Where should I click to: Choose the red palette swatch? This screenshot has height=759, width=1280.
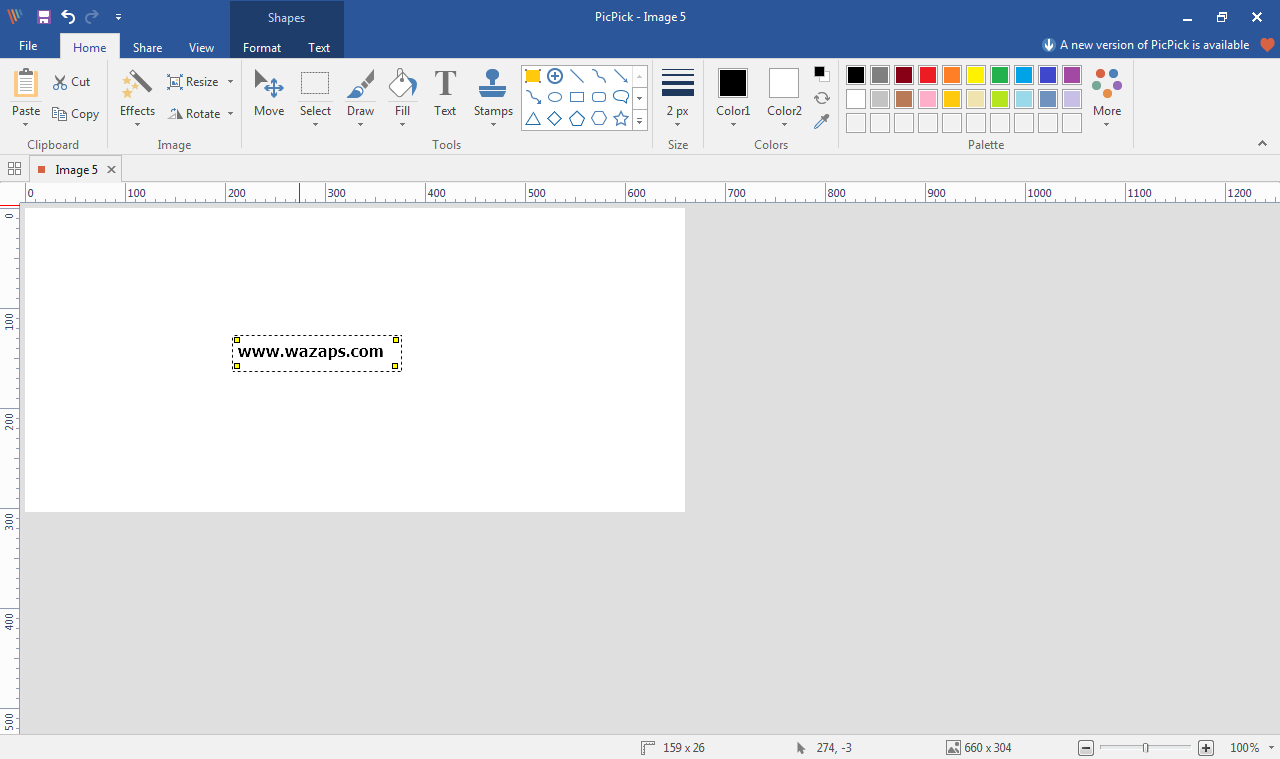(x=928, y=75)
